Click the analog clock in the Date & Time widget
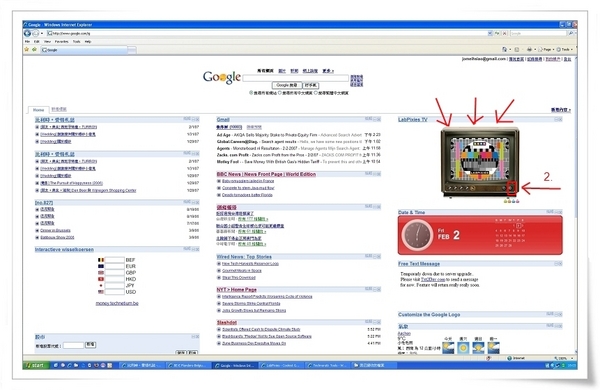This screenshot has height=390, width=600. coord(417,235)
